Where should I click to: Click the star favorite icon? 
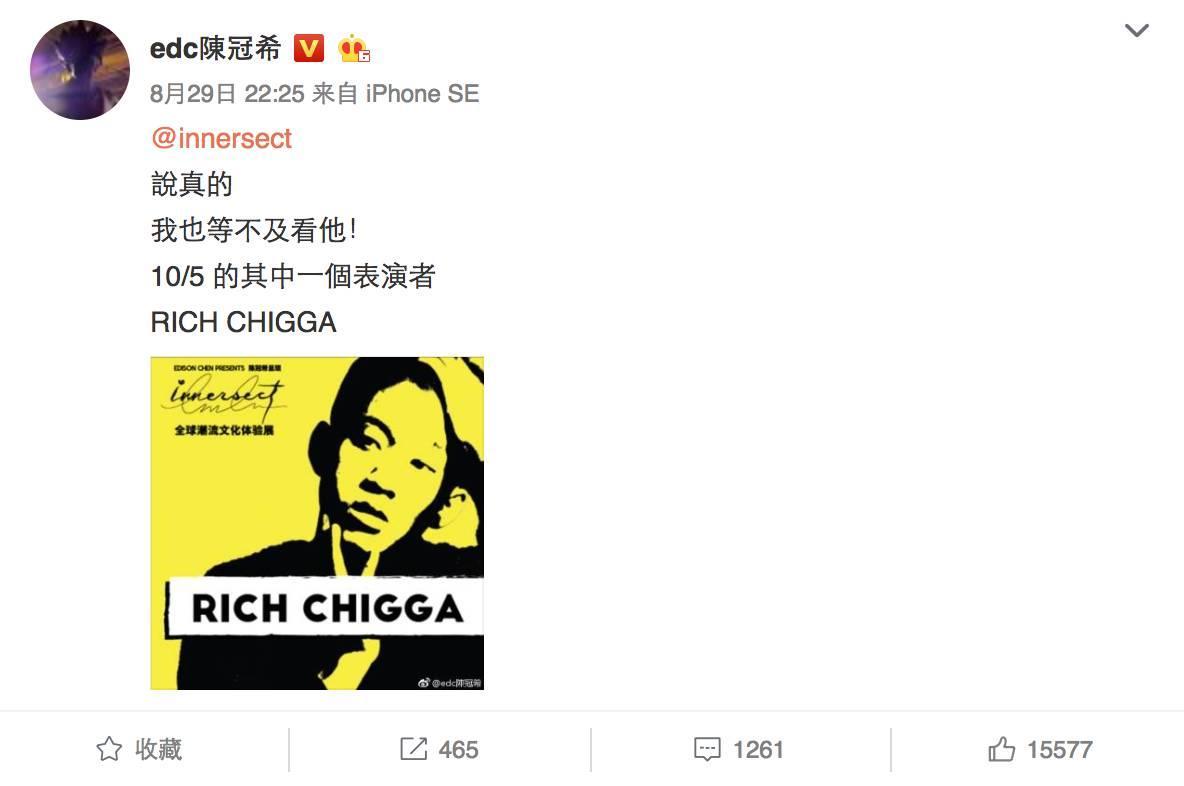[x=109, y=749]
